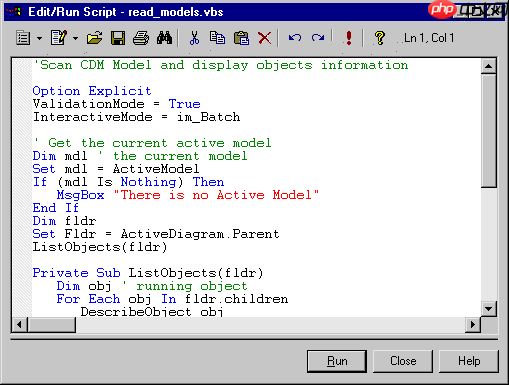The width and height of the screenshot is (509, 385).
Task: Click the 'Dim mdl' line
Action: pyautogui.click(x=140, y=156)
